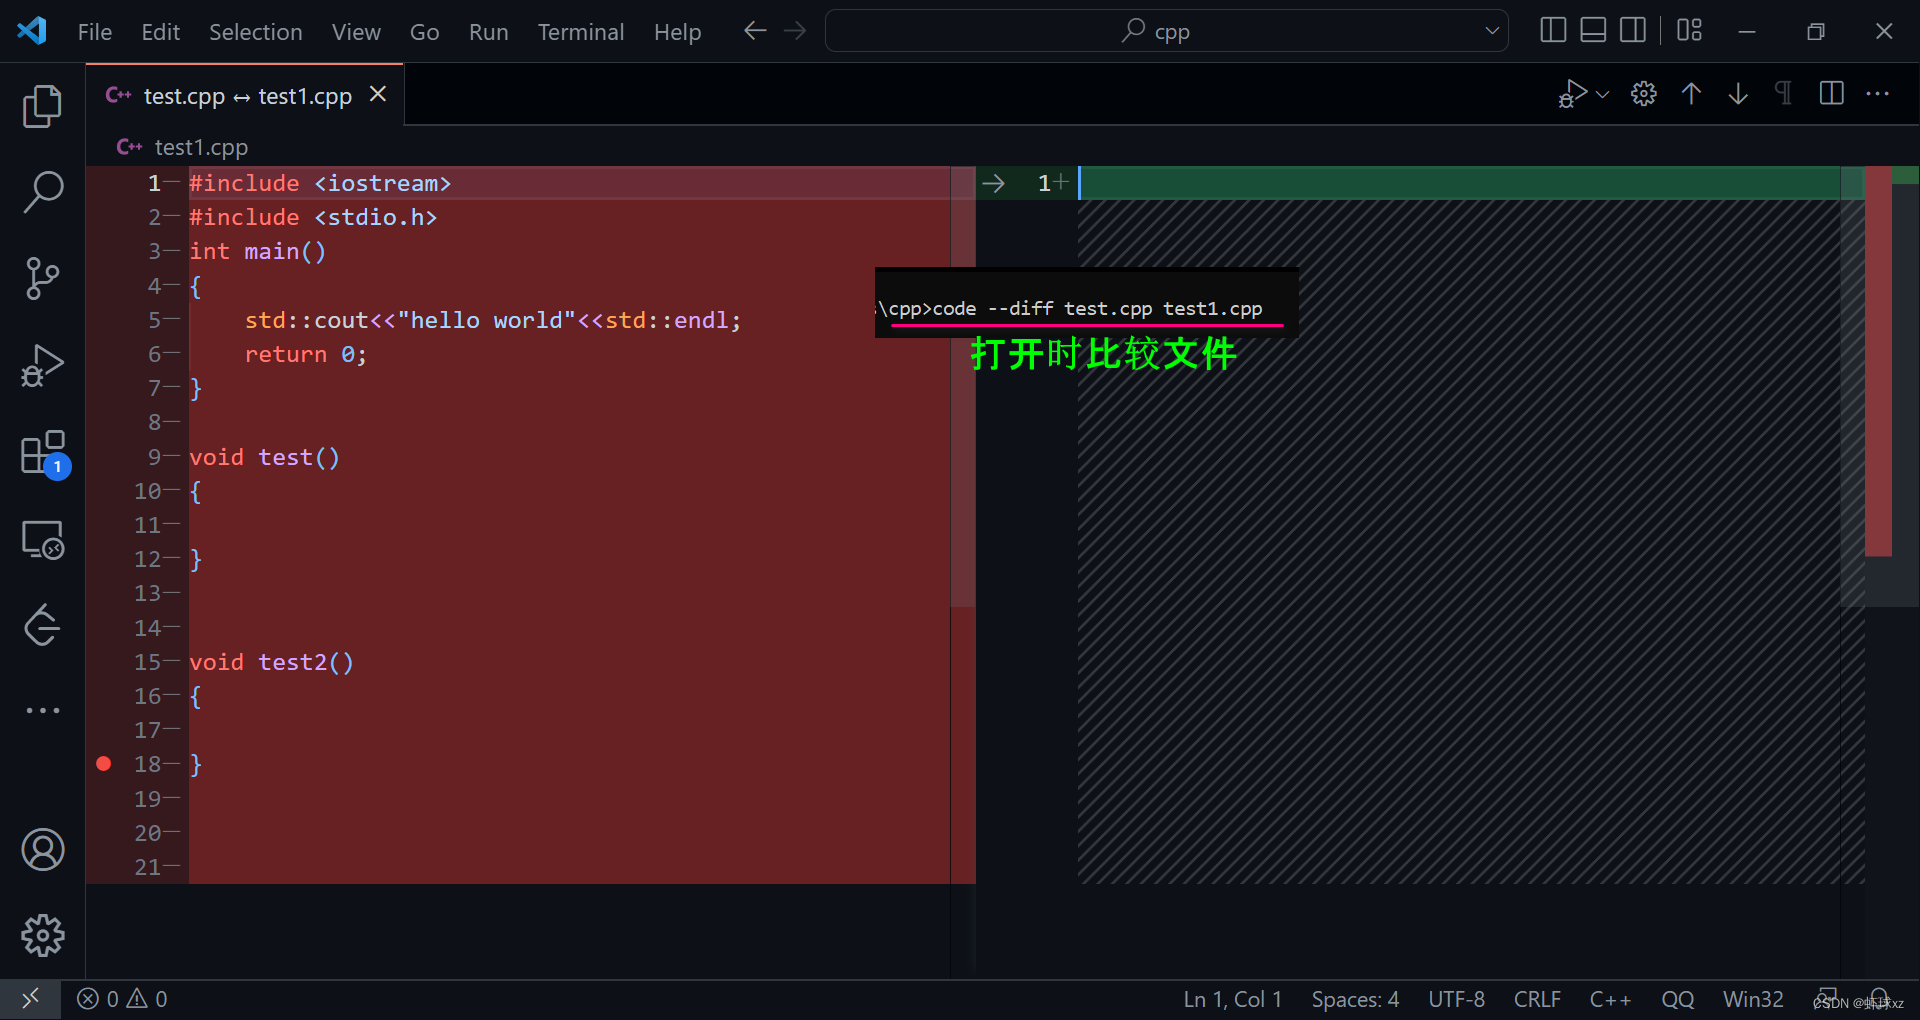Open remote window indicator in status bar
Viewport: 1920px width, 1020px height.
click(x=30, y=999)
